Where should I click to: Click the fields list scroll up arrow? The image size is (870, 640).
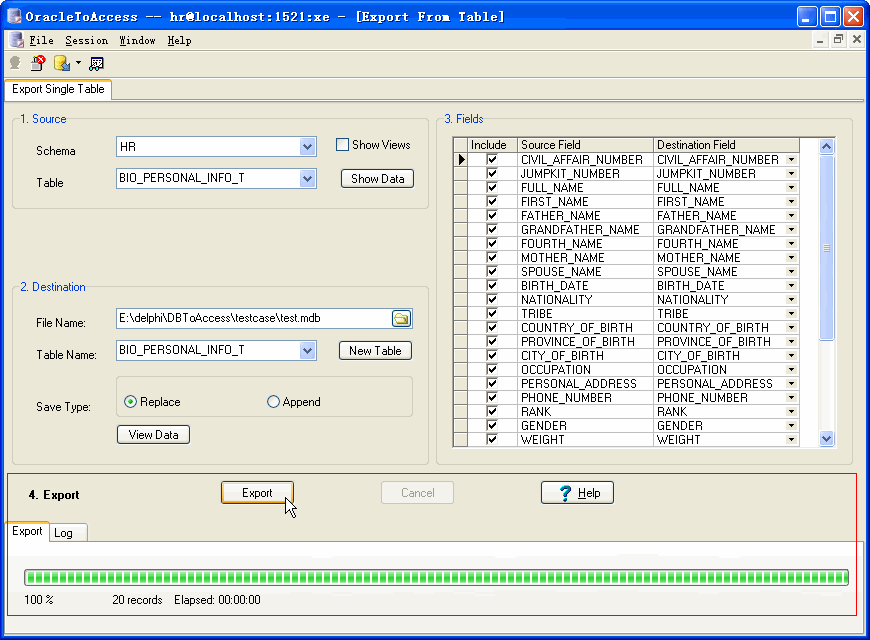point(826,147)
